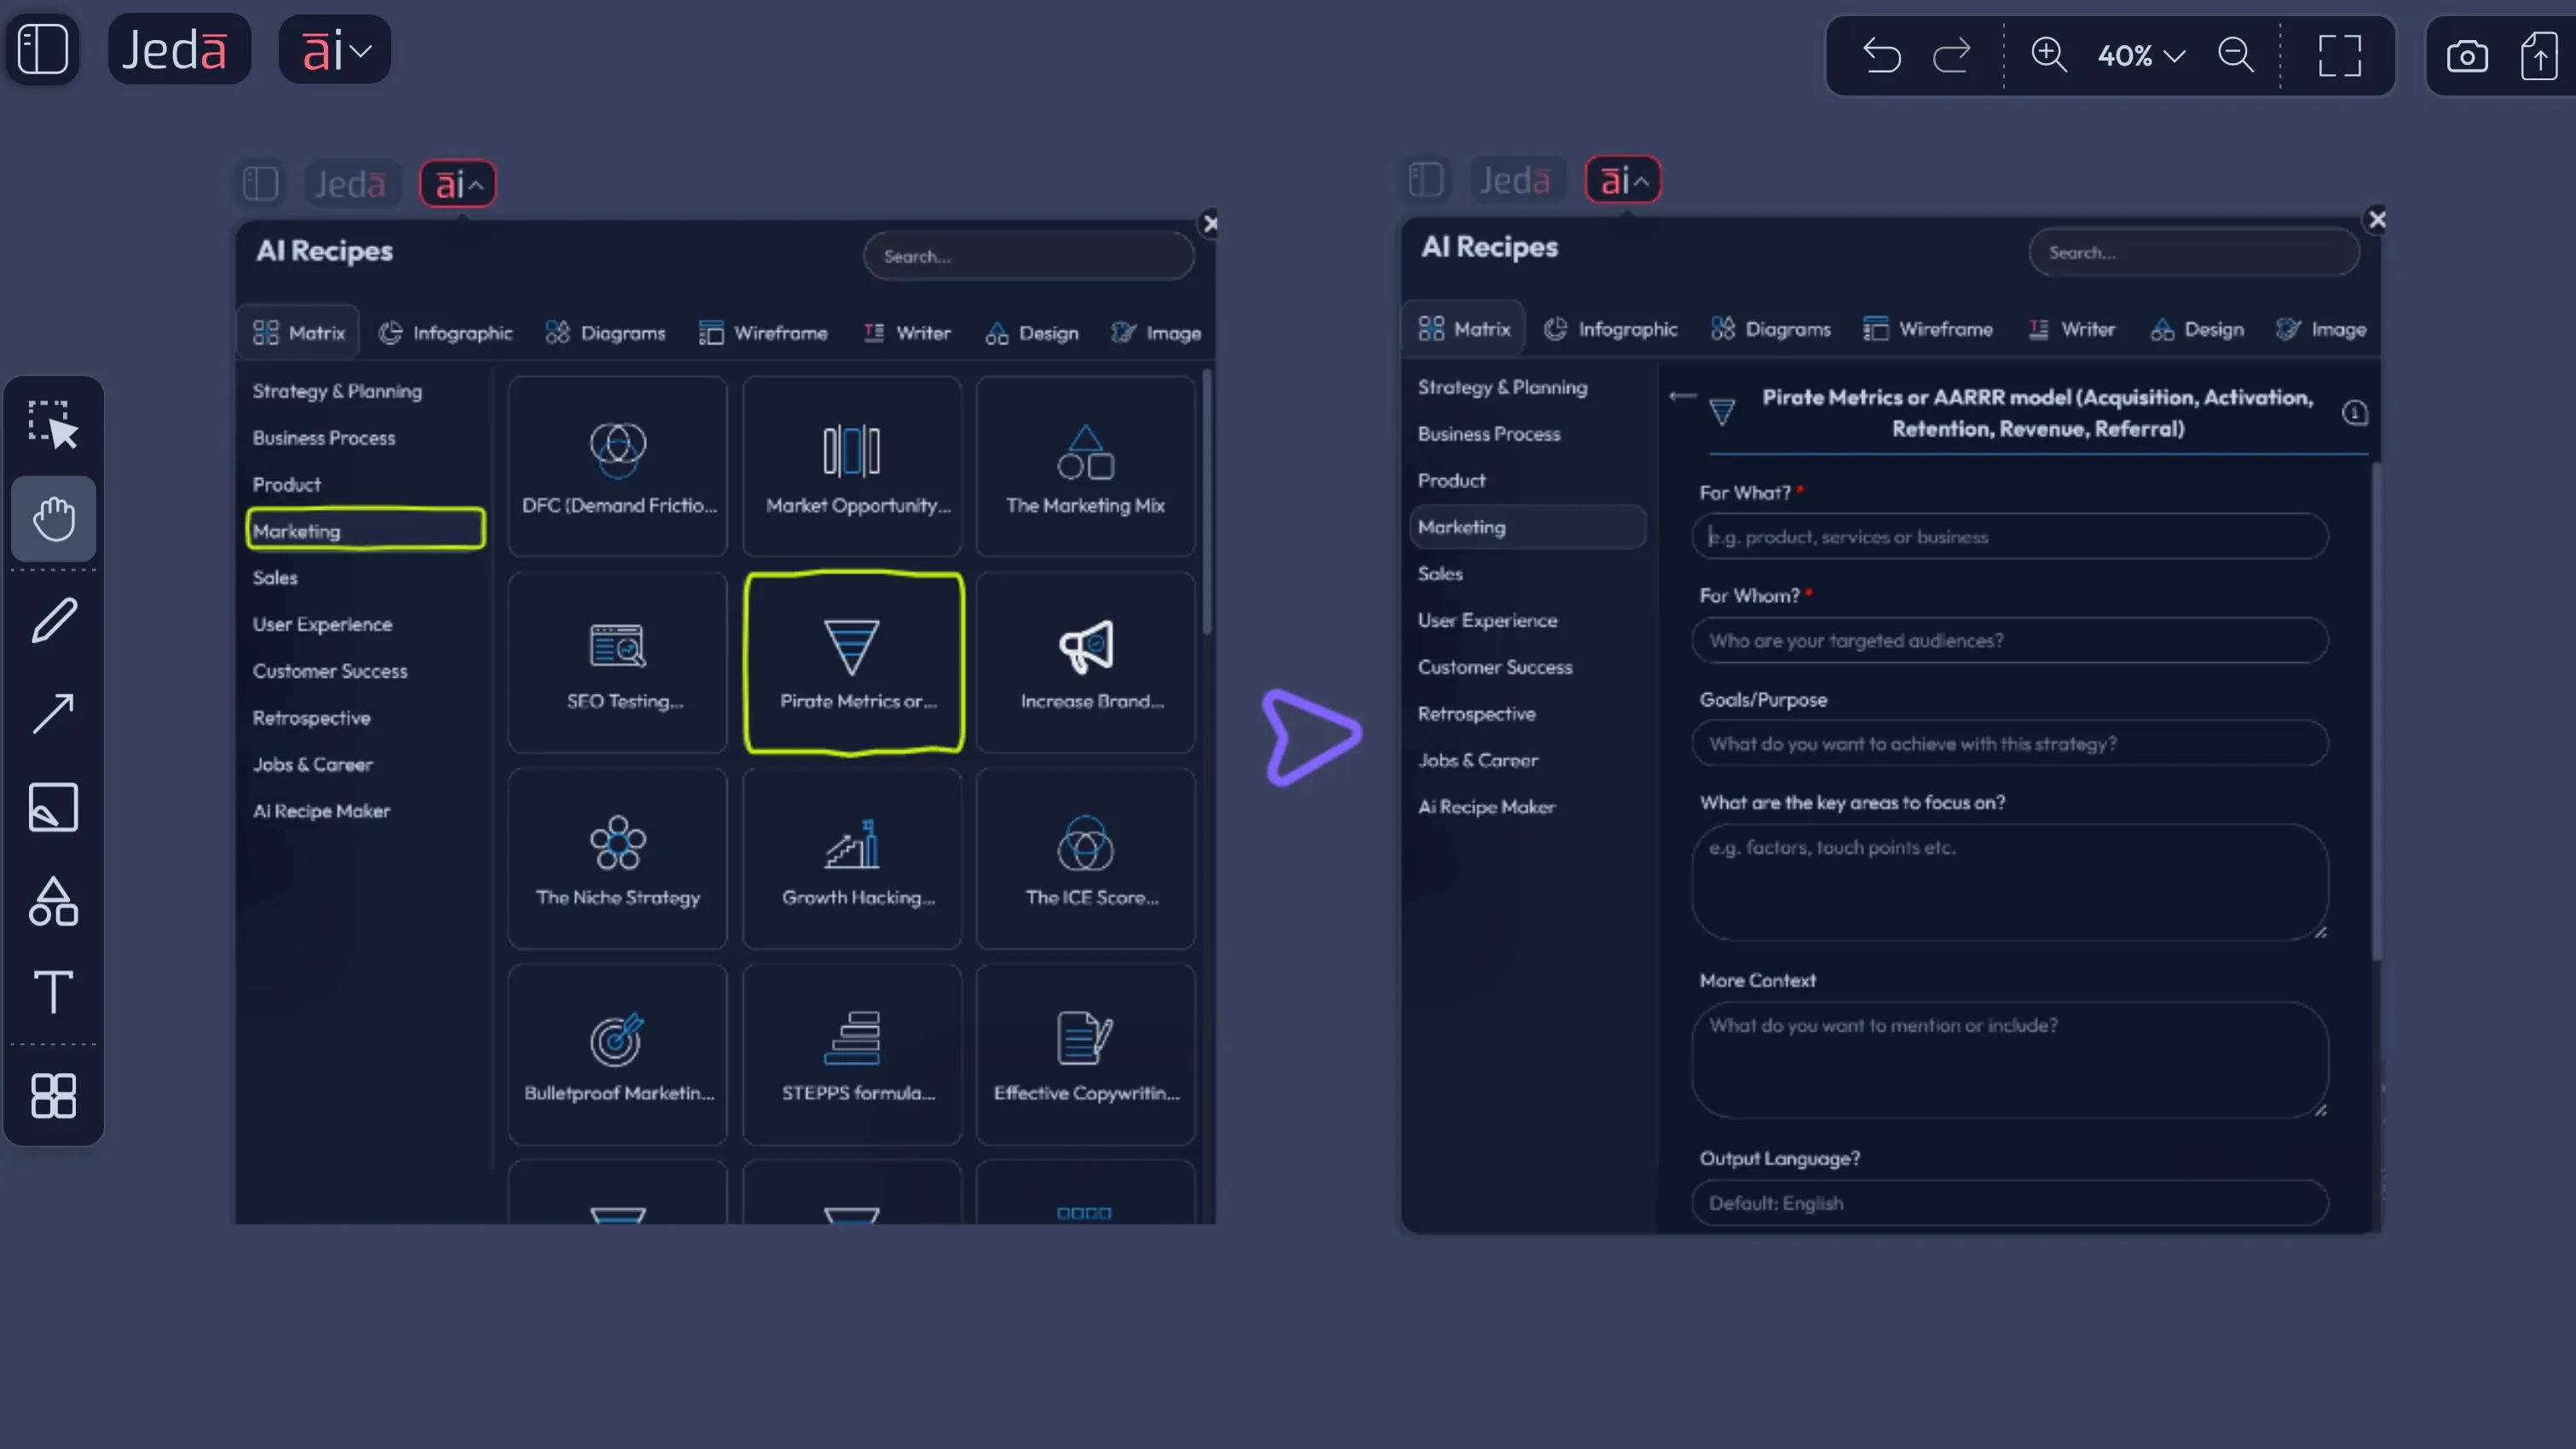Screen dimensions: 2576x1449
Task: Open the Ai Recipe Maker entry
Action: coord(321,810)
